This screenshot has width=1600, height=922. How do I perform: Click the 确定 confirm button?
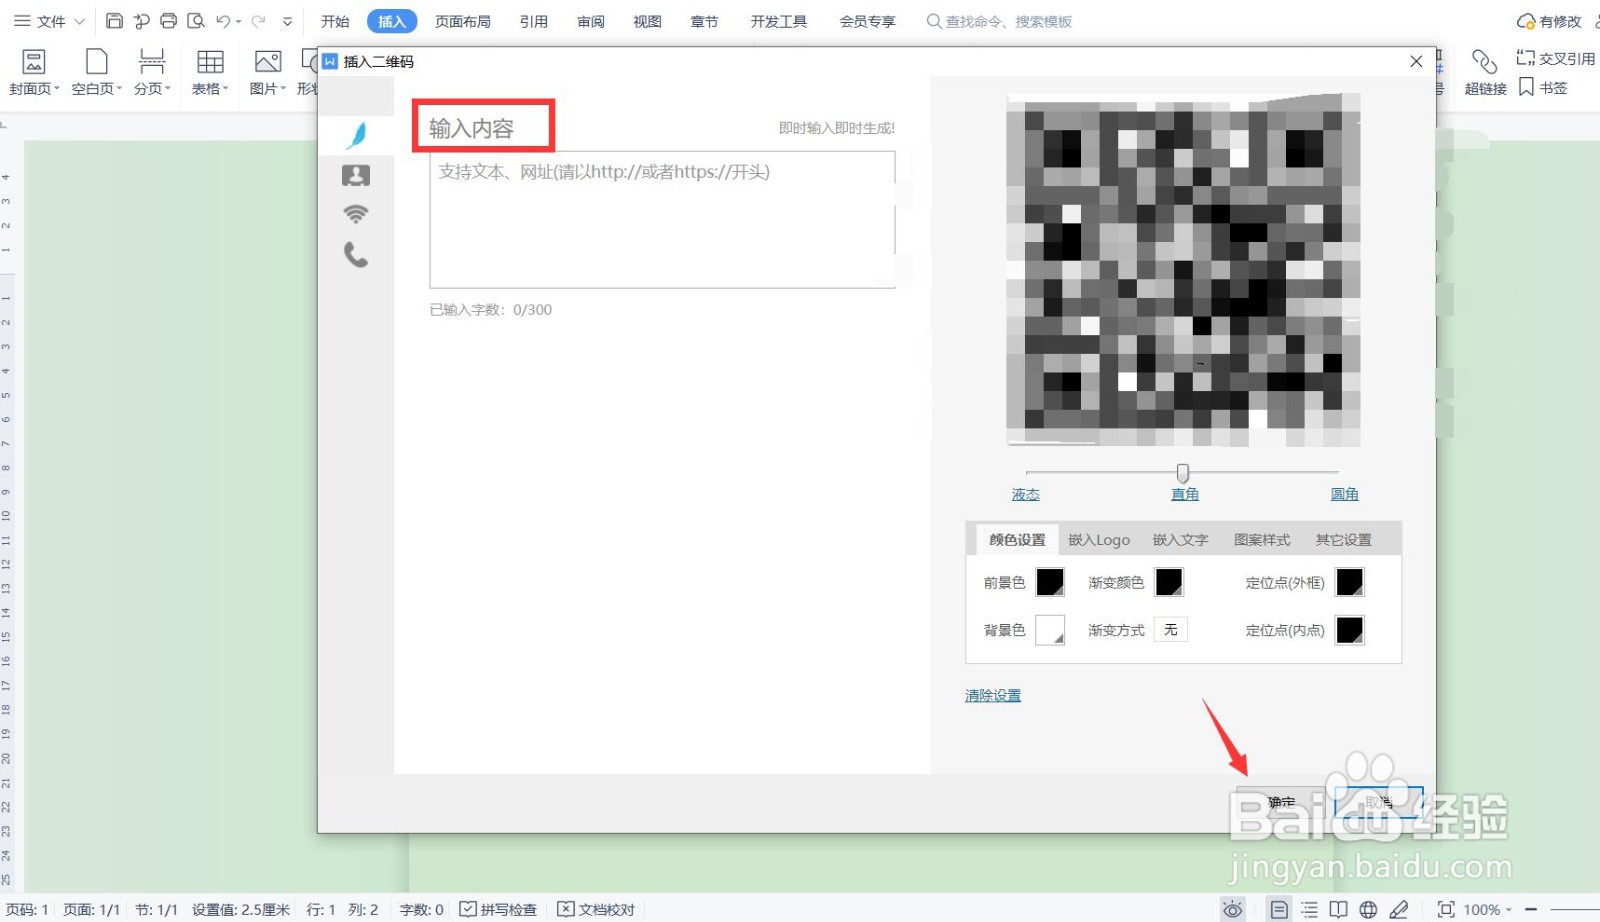coord(1281,802)
